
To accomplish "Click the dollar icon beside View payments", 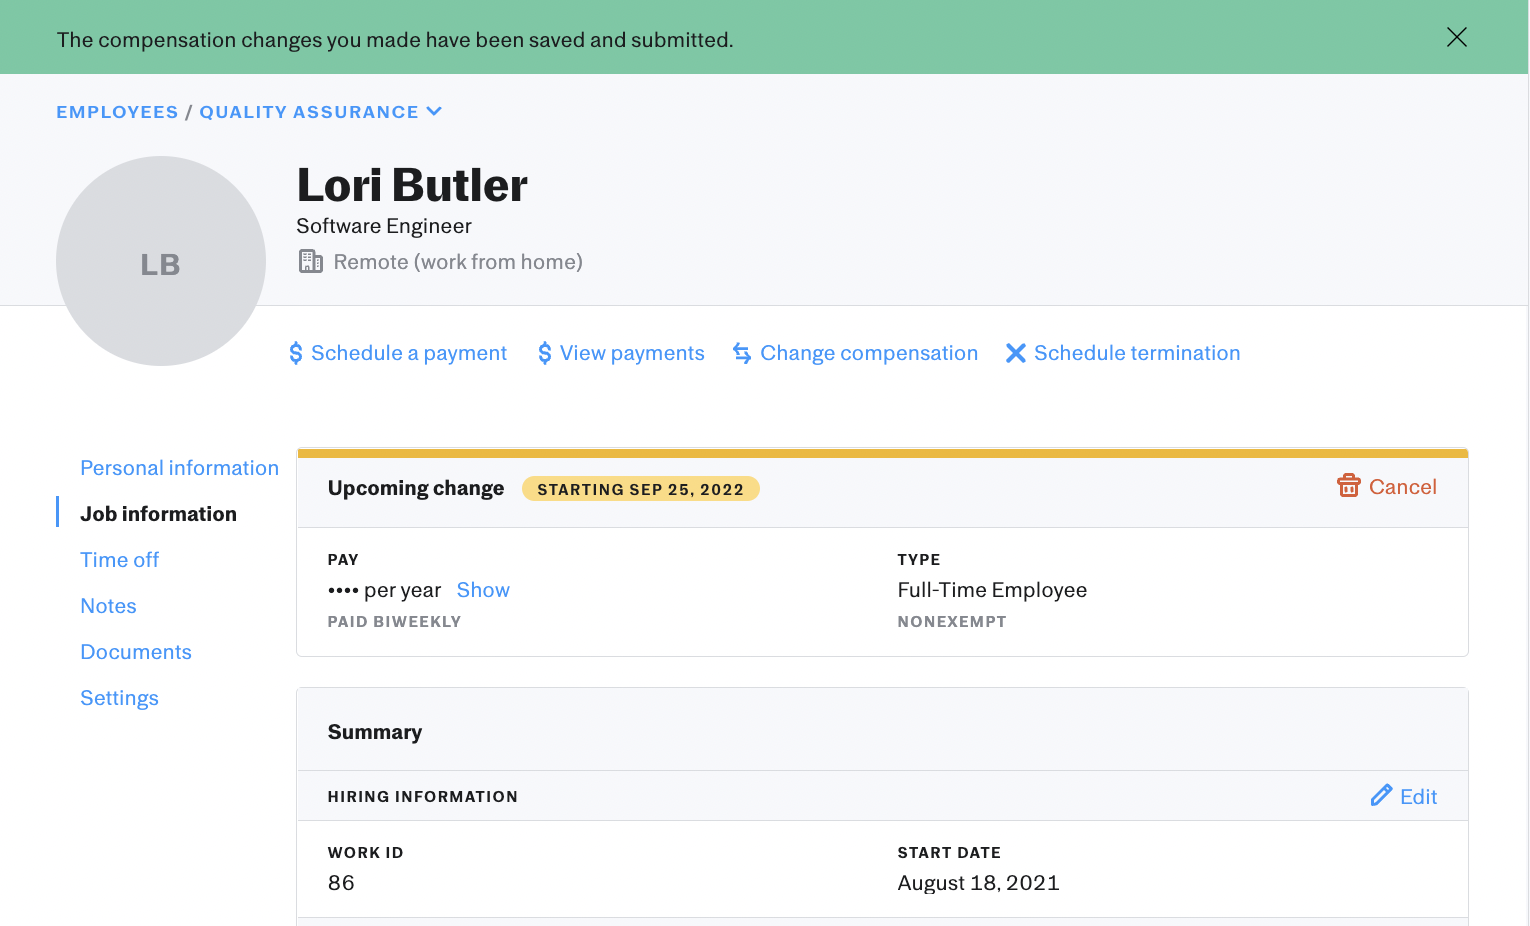I will coord(544,353).
